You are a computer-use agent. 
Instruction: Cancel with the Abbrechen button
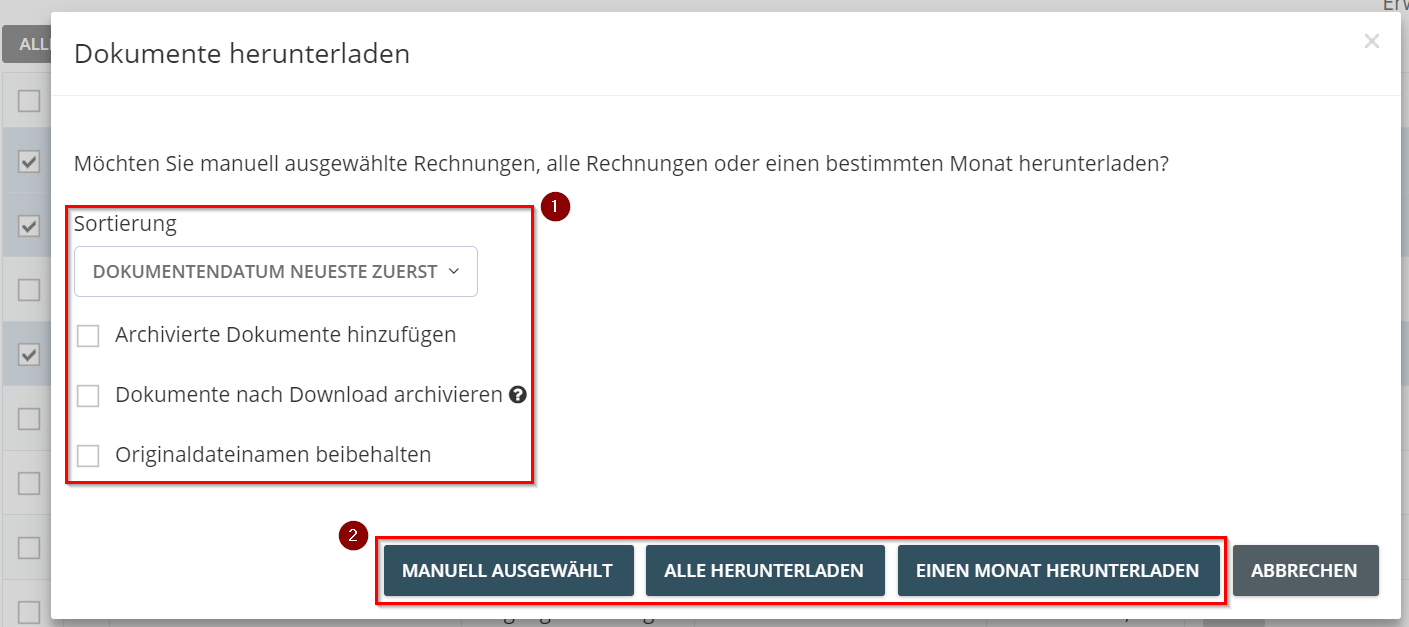[1305, 570]
